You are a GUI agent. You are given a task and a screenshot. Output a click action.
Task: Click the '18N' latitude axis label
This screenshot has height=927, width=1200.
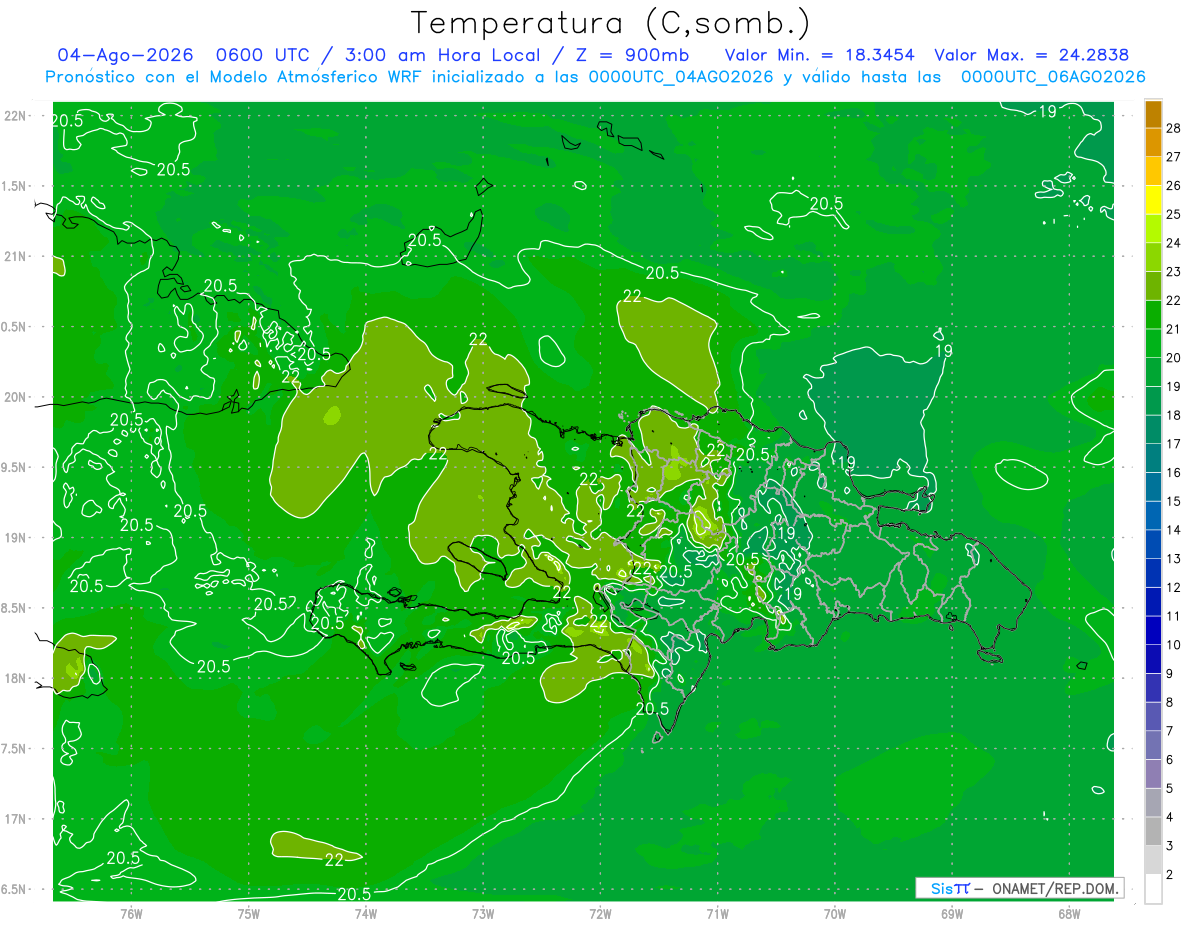pos(17,678)
